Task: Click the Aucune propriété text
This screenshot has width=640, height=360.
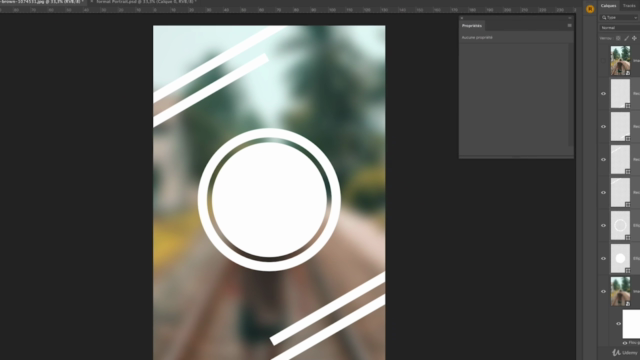Action: coord(477,38)
